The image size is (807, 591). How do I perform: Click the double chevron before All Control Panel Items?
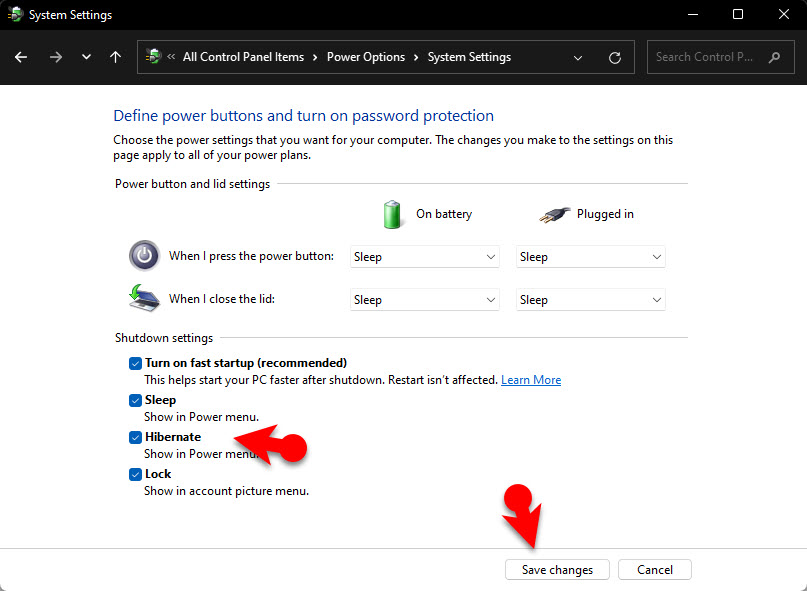(x=171, y=57)
